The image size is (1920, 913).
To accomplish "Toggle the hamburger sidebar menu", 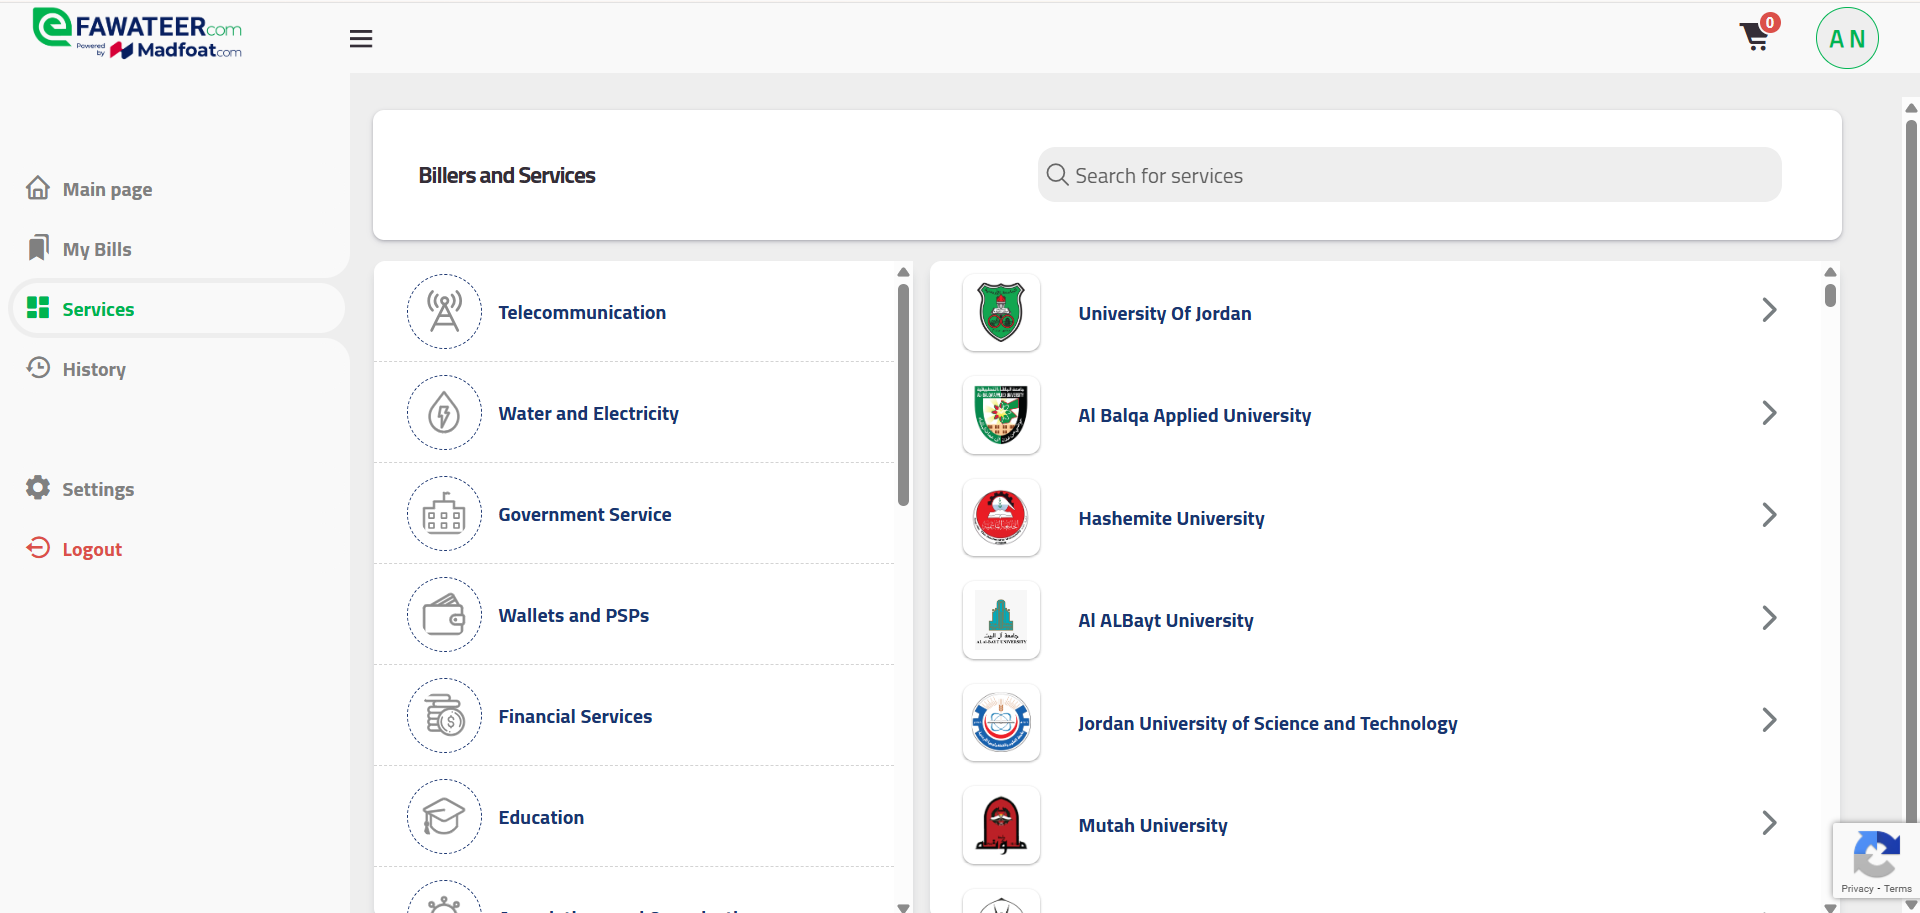I will pos(361,39).
